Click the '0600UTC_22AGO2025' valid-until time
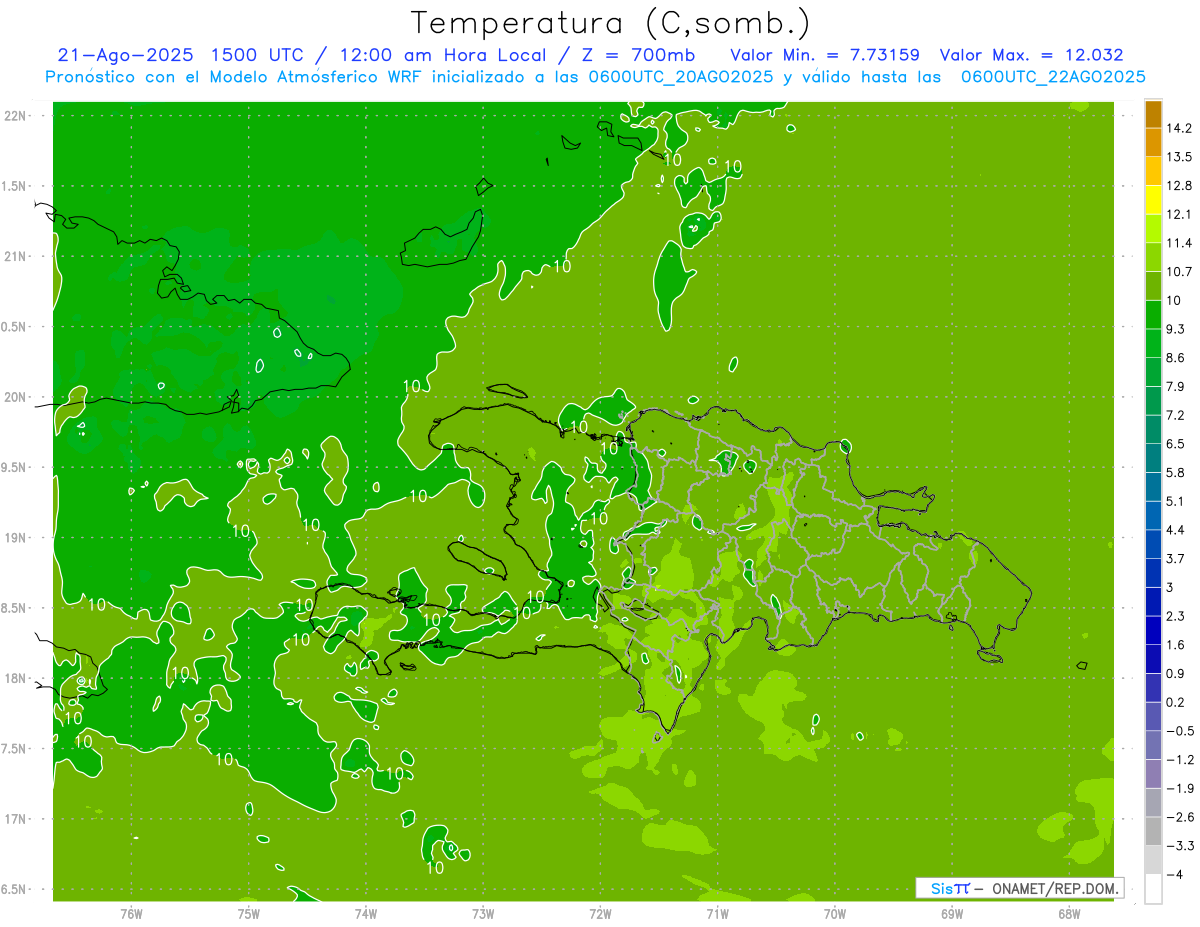The width and height of the screenshot is (1200, 927). tap(1053, 77)
